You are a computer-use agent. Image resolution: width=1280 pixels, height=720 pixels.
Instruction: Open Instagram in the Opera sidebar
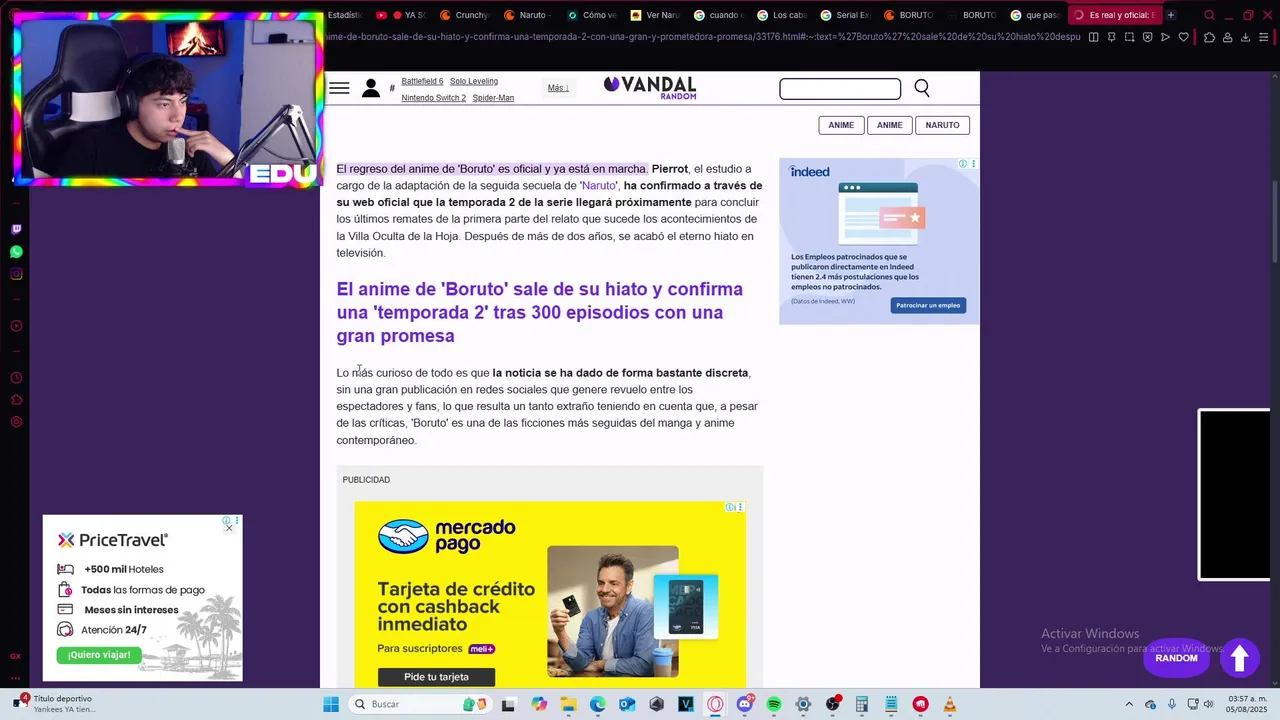pyautogui.click(x=16, y=274)
